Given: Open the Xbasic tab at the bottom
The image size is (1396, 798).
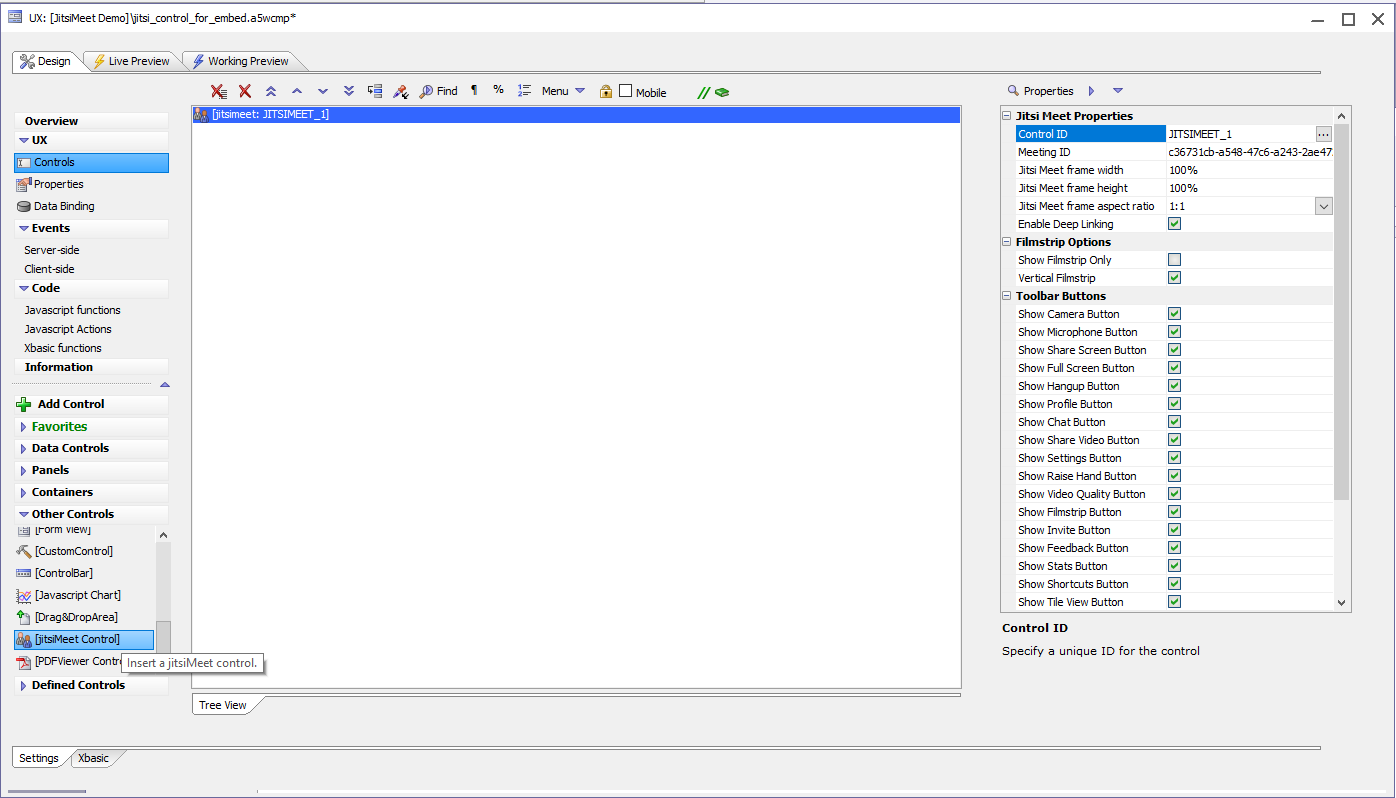Looking at the screenshot, I should coord(93,758).
